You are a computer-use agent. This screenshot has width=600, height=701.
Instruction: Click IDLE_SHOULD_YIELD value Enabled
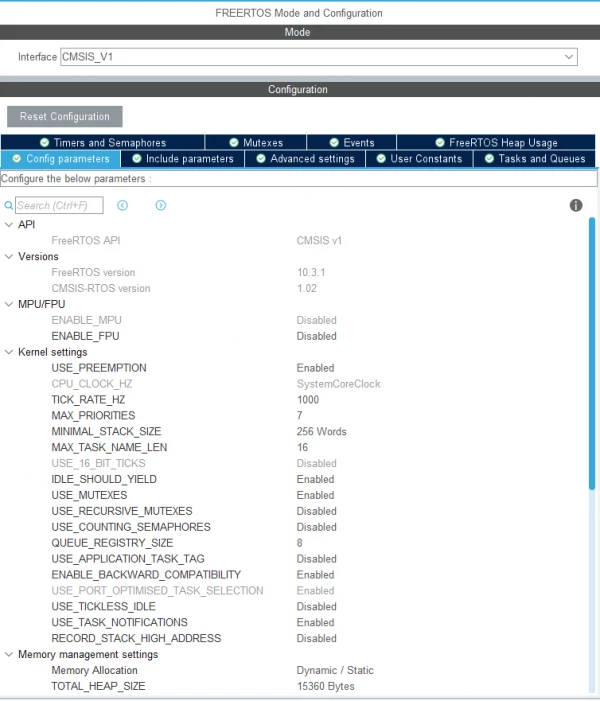click(x=315, y=479)
